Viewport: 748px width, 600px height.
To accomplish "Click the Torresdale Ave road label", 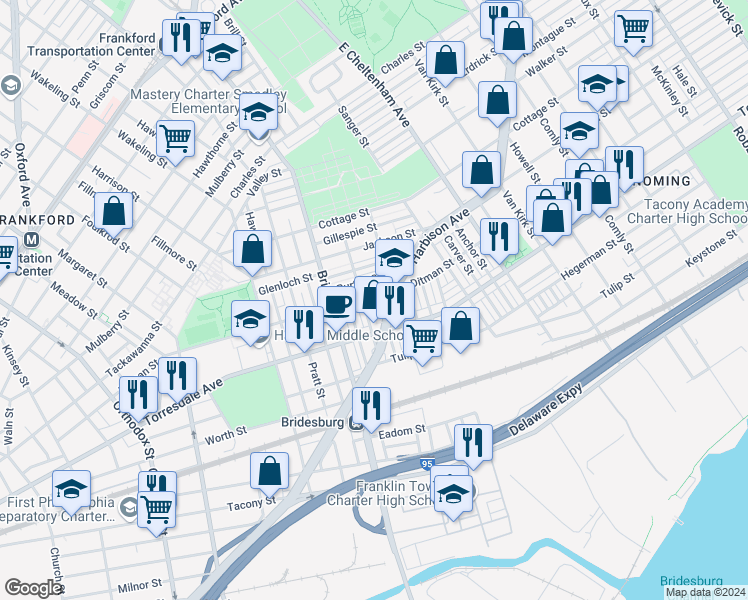I will (x=183, y=401).
